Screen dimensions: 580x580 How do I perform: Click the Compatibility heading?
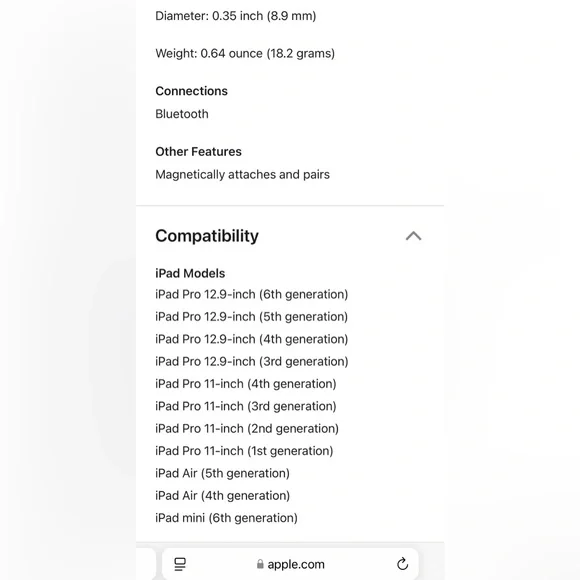207,236
